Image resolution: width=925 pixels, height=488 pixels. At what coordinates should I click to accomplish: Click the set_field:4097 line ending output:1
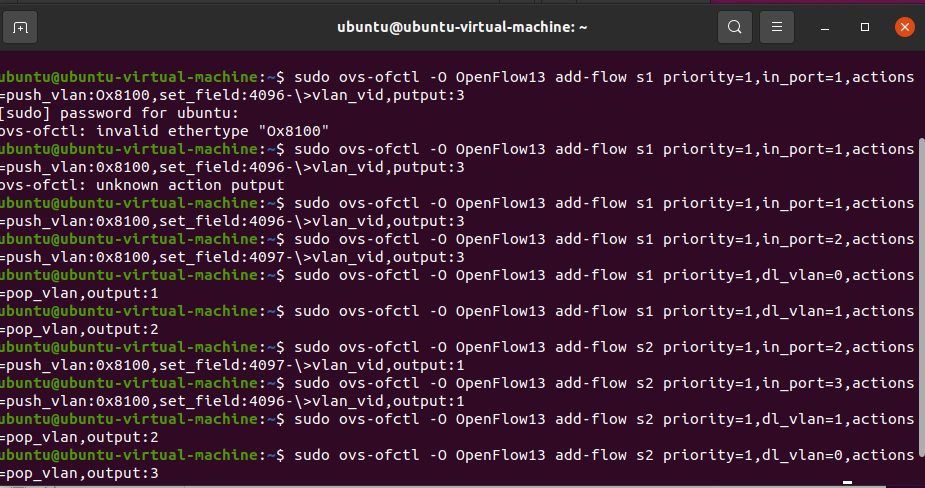(x=232, y=365)
